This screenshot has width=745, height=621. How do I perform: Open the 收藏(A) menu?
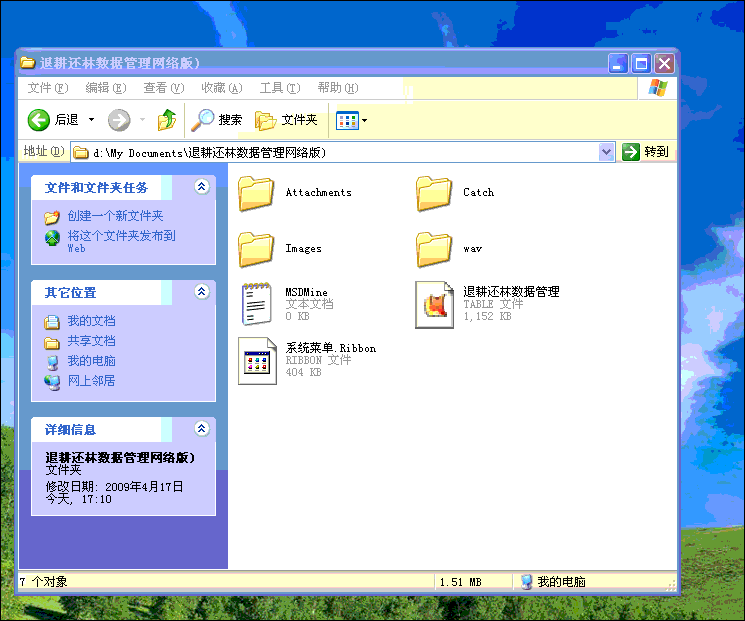coord(221,88)
